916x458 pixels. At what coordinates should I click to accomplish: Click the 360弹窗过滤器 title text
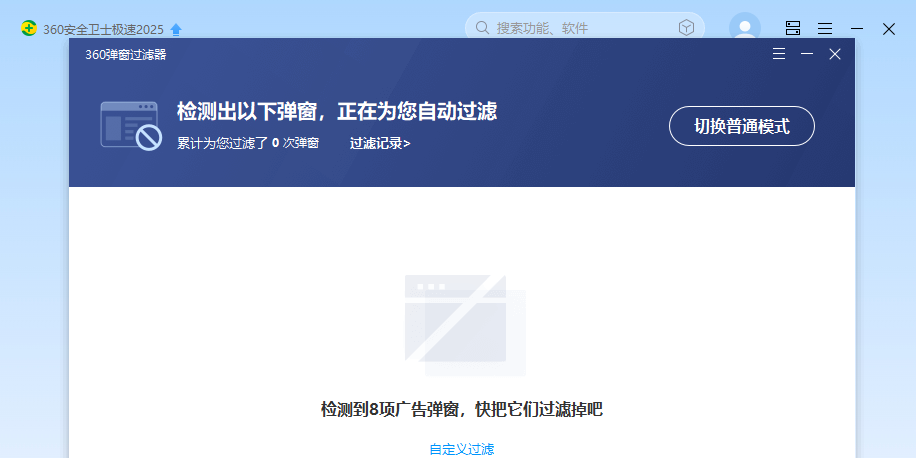click(x=126, y=55)
